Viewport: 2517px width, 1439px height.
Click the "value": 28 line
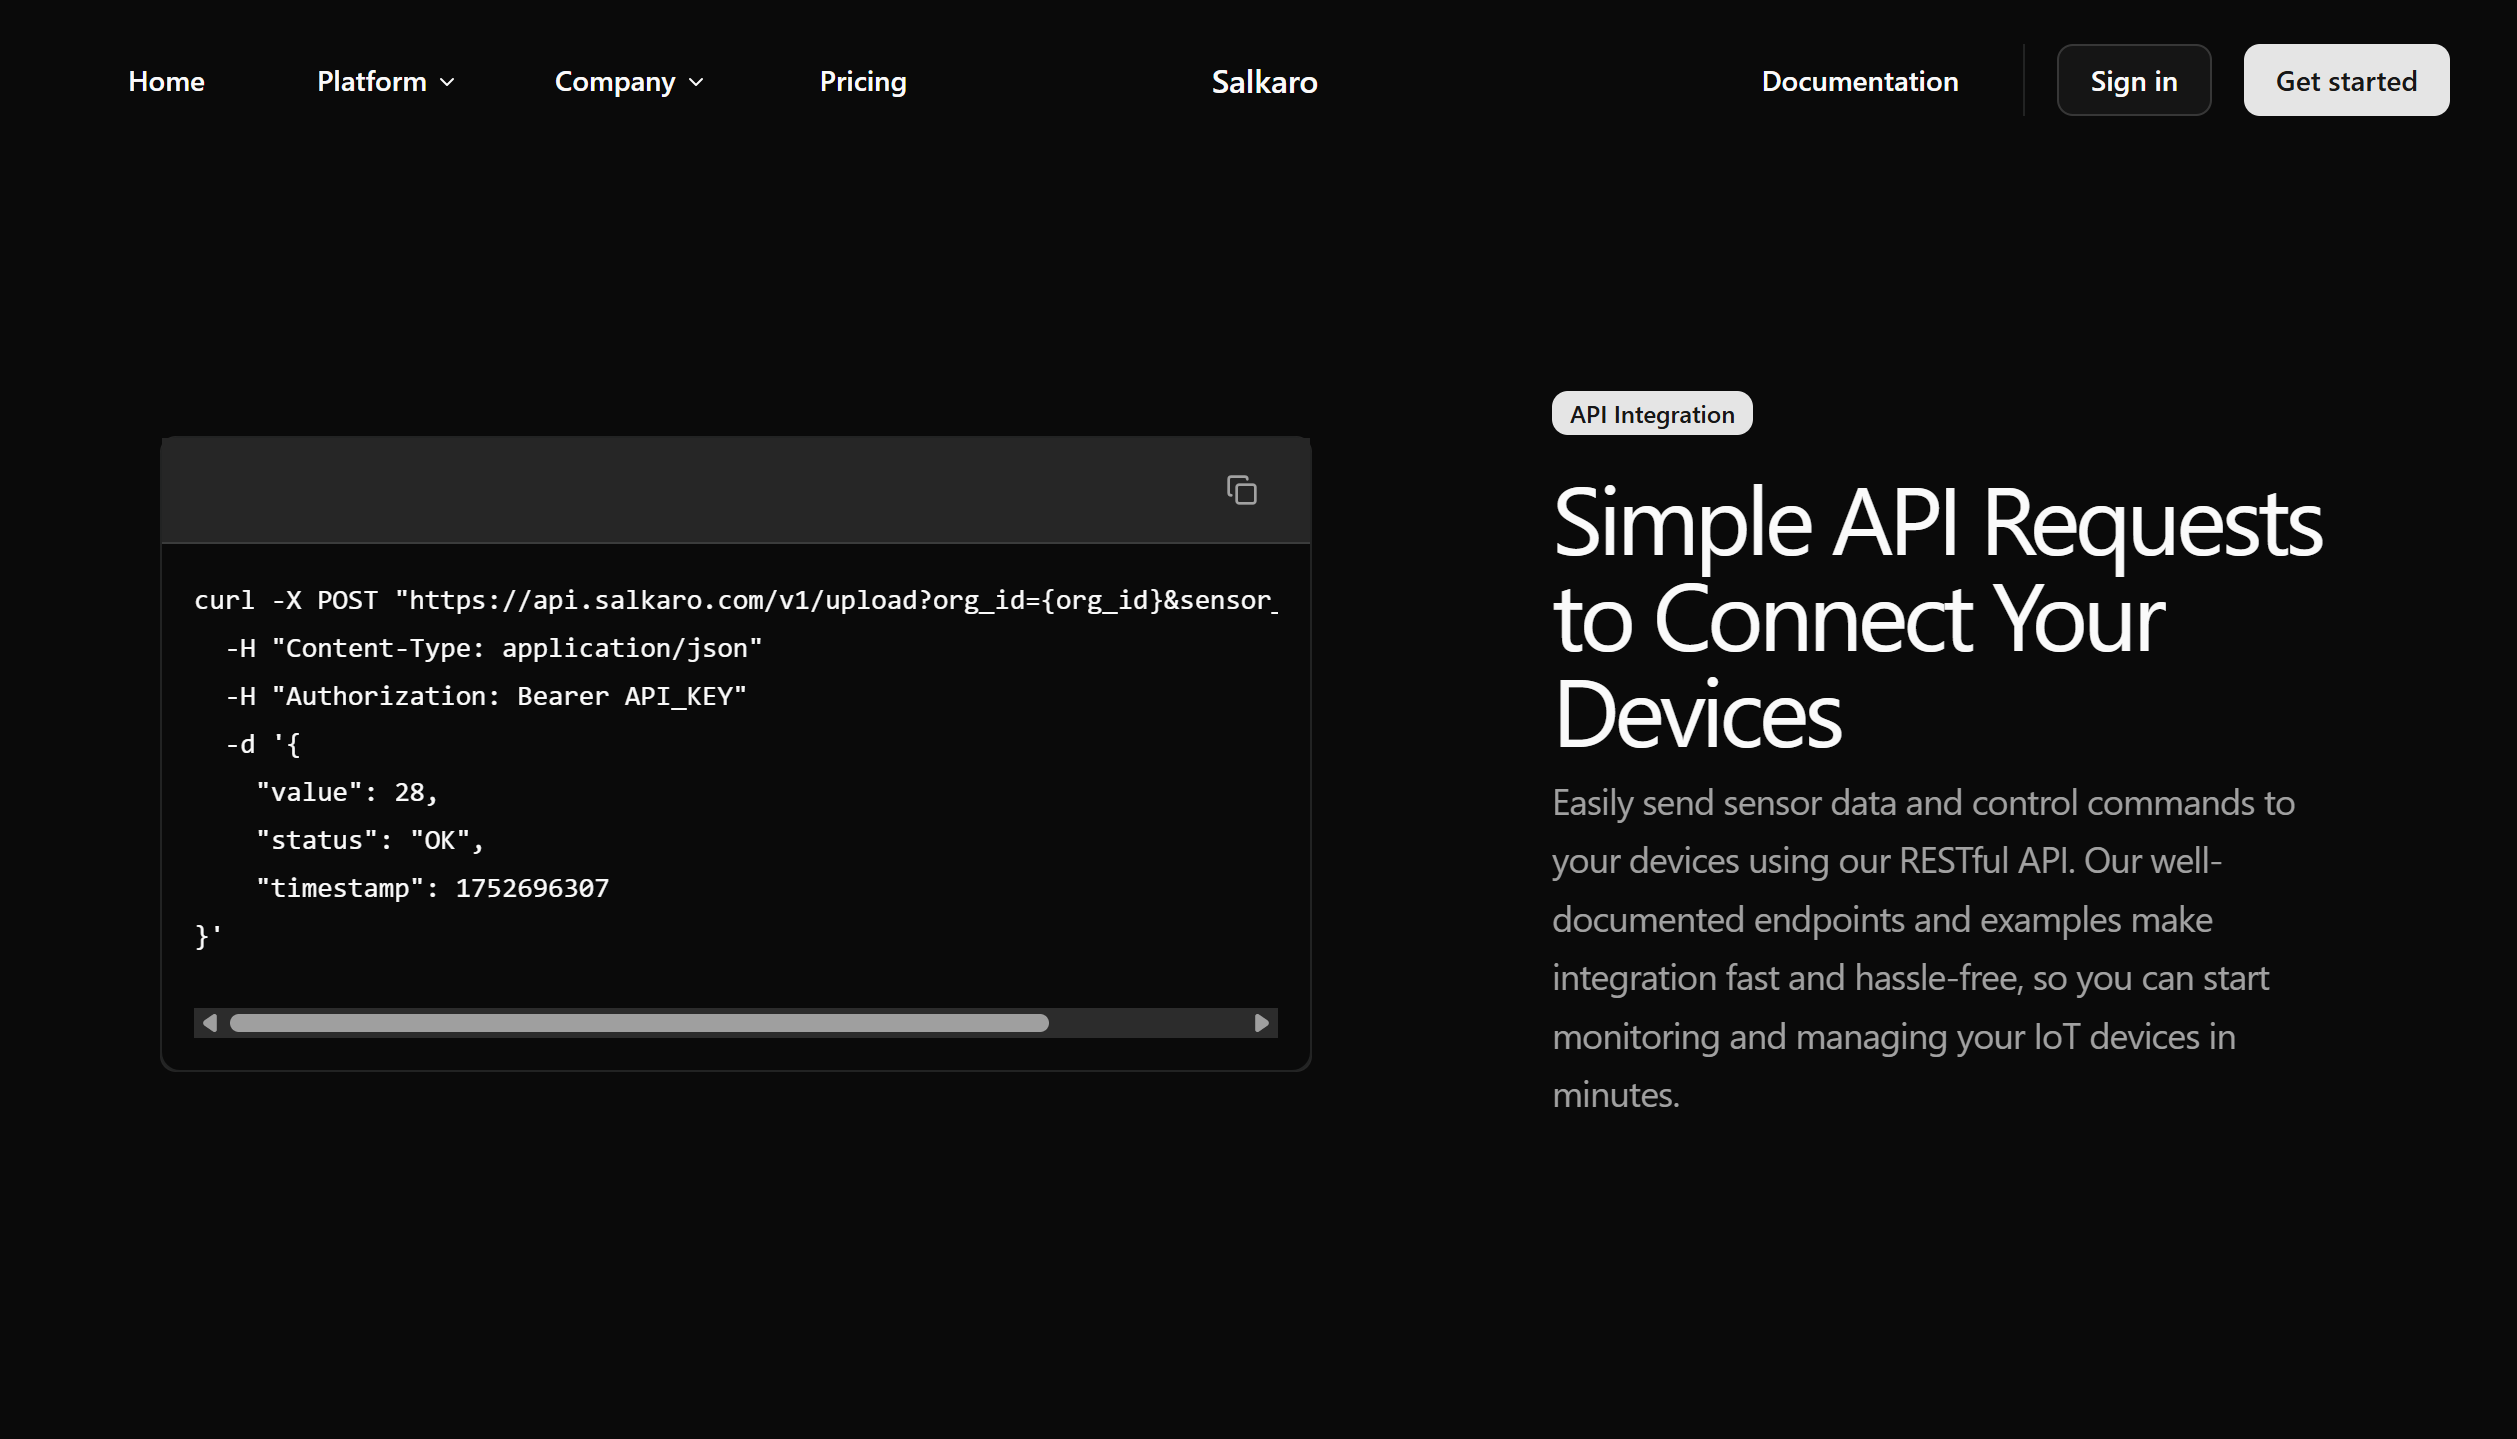click(347, 792)
